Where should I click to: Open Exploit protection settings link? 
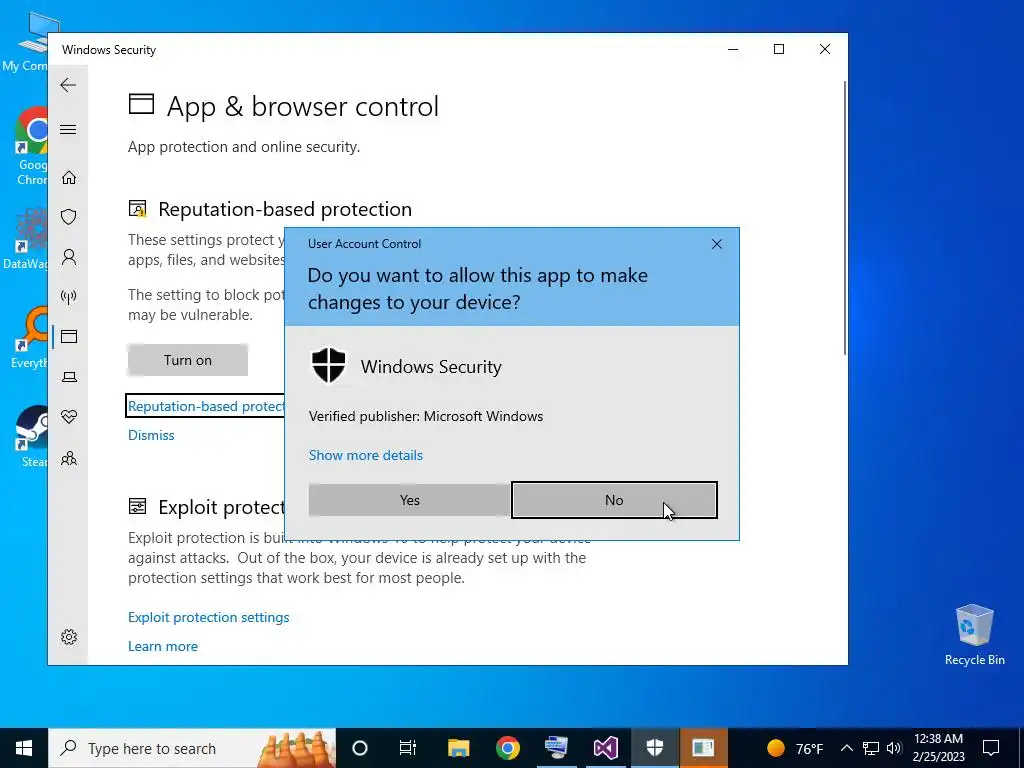click(x=208, y=617)
